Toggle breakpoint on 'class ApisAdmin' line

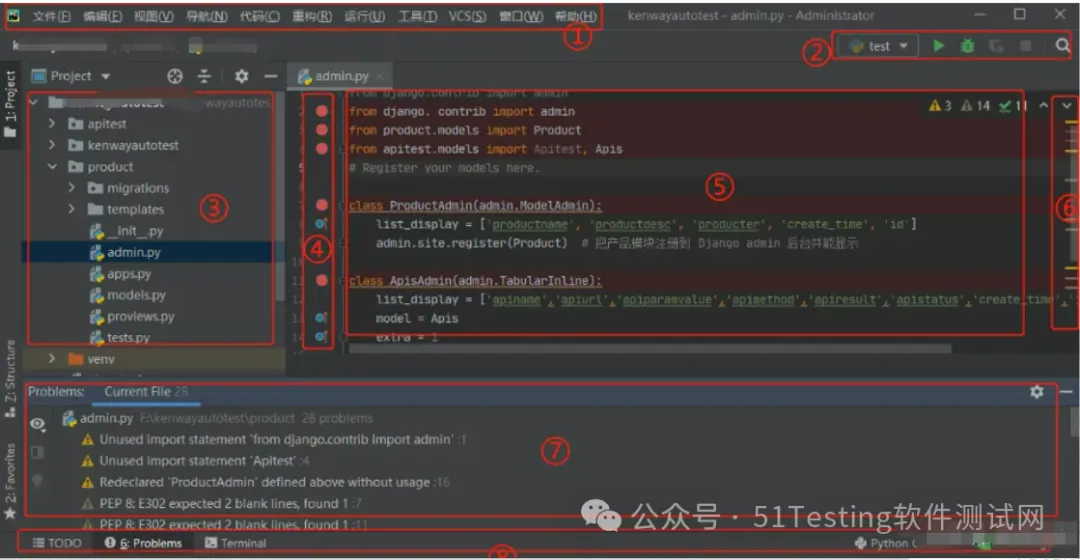pos(322,280)
